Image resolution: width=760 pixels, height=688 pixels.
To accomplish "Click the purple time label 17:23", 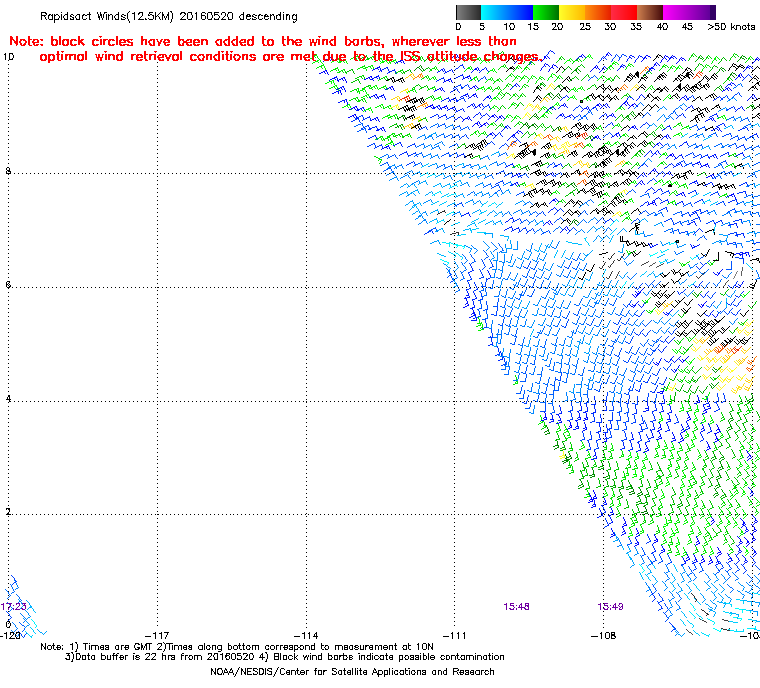I will tap(14, 607).
